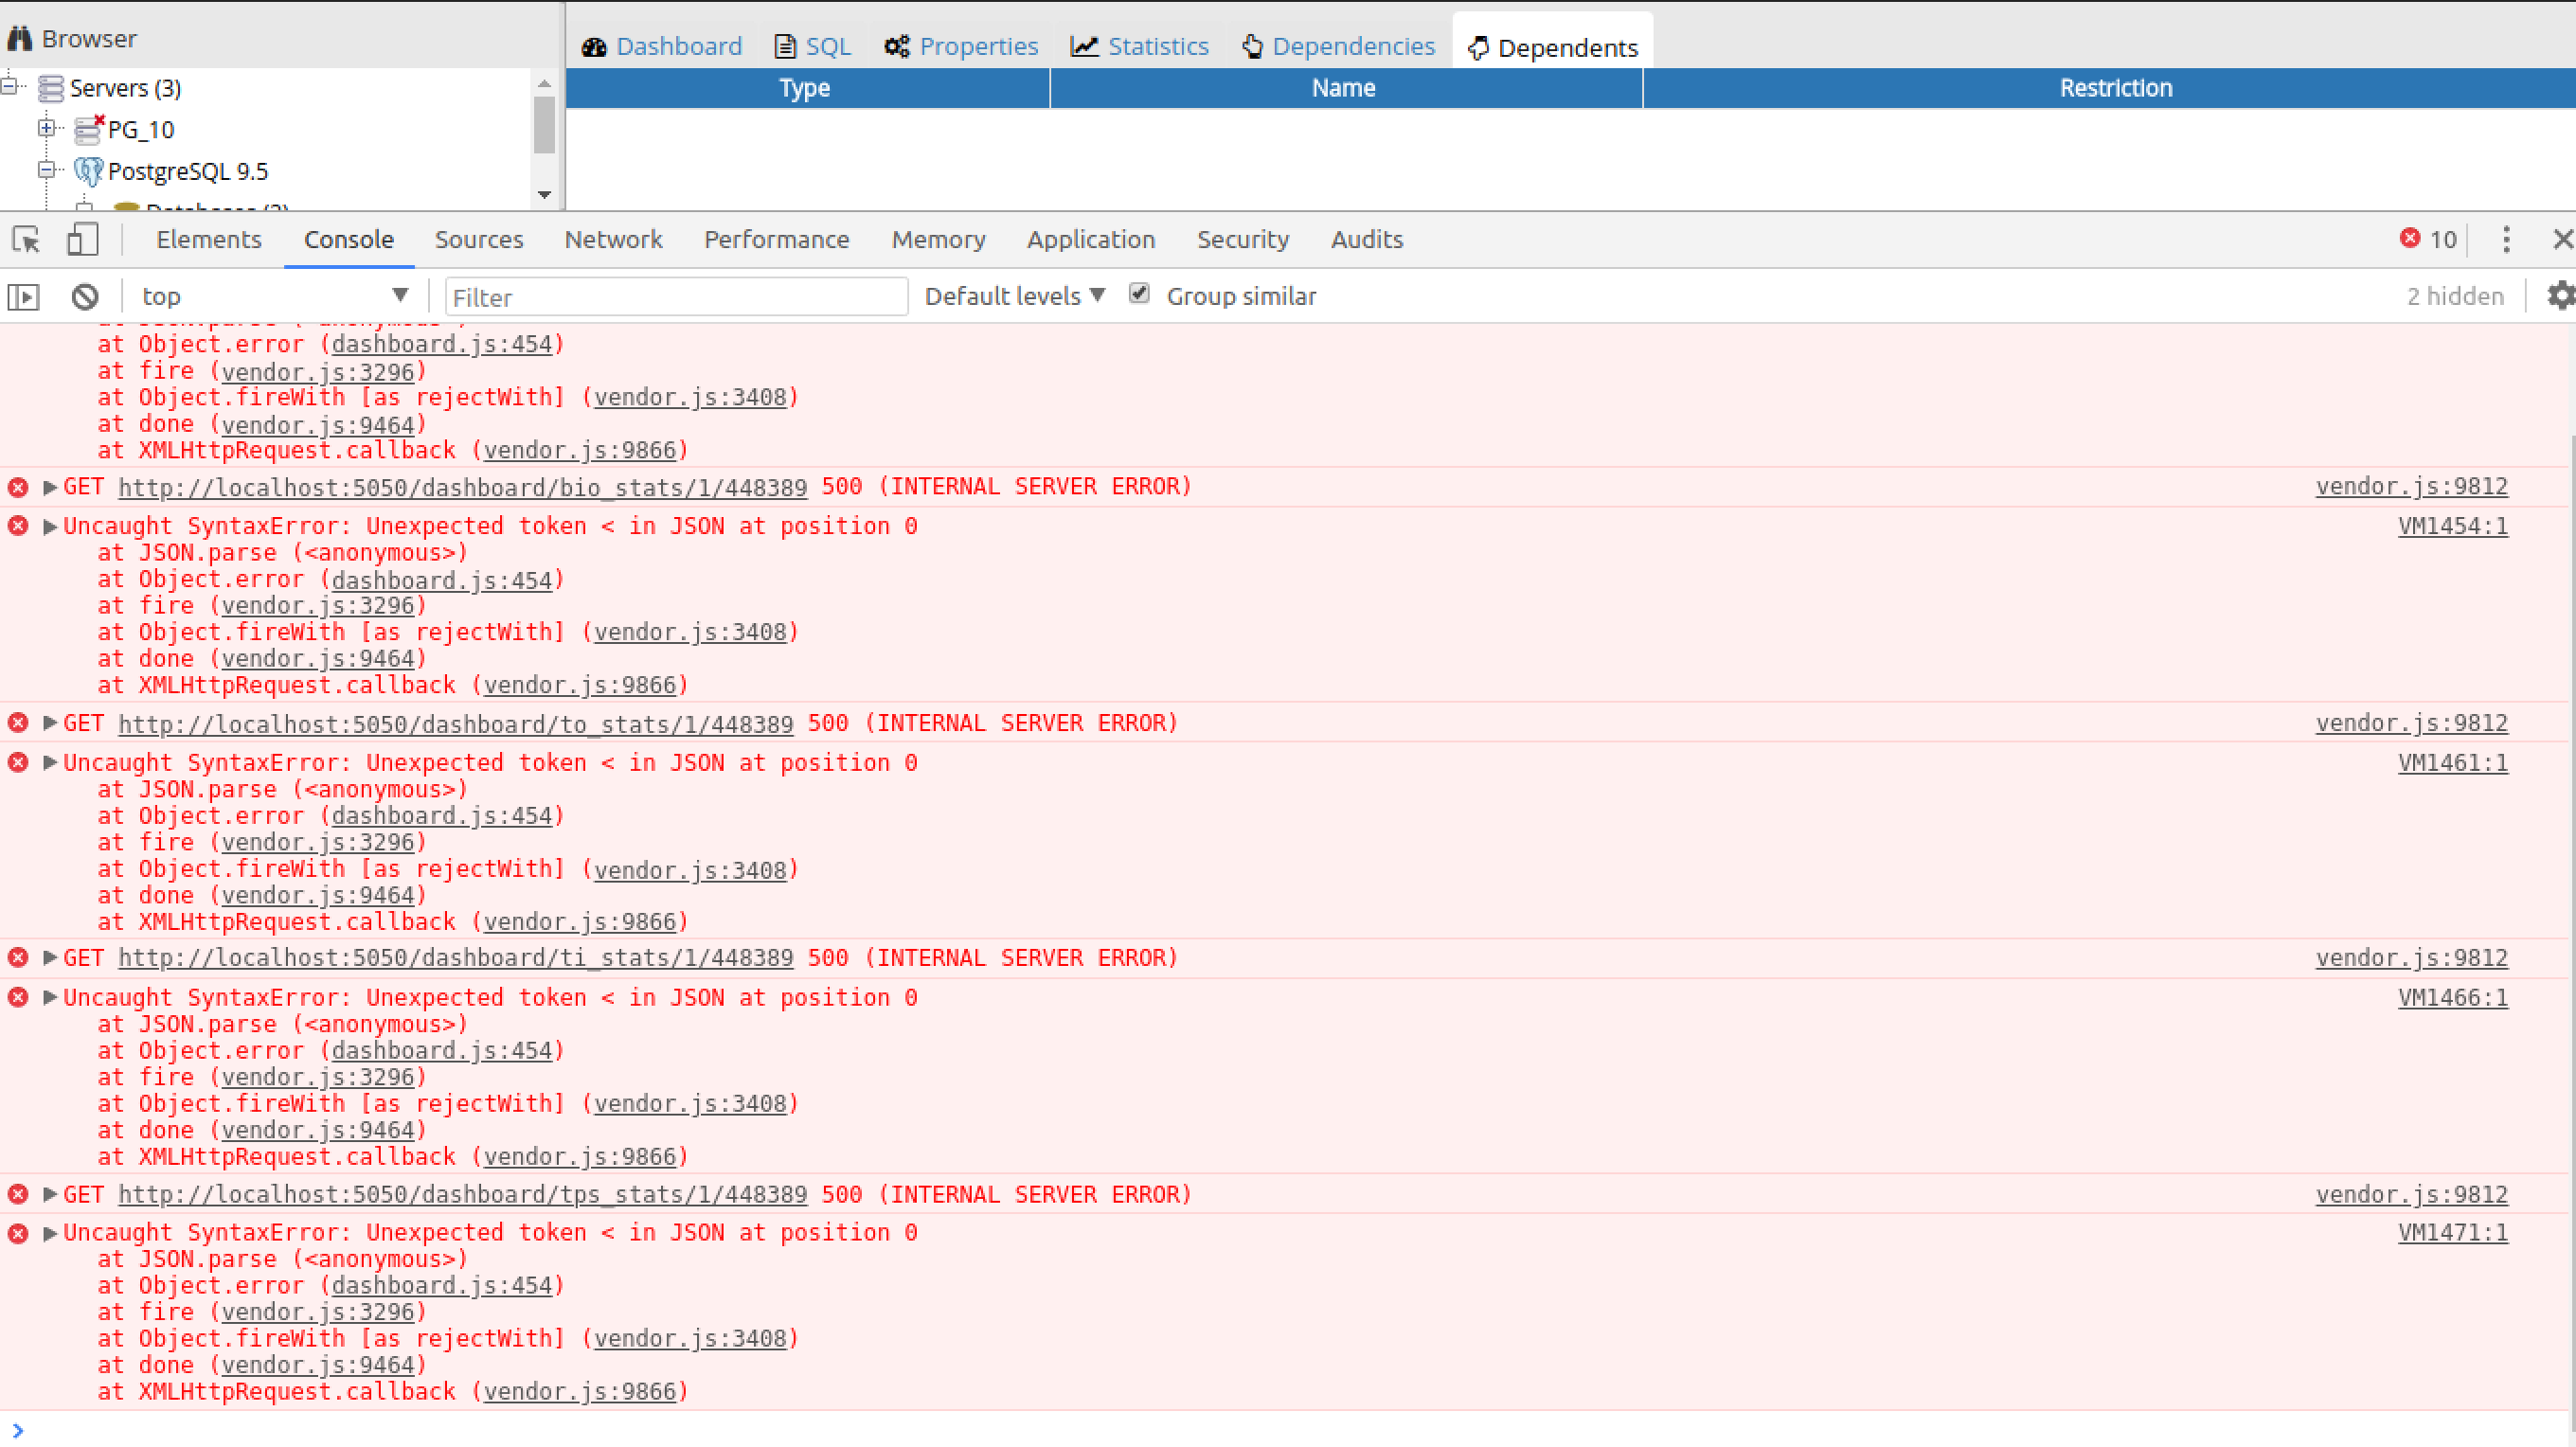Image resolution: width=2576 pixels, height=1447 pixels.
Task: Click the PG_10 server icon
Action: click(x=89, y=130)
